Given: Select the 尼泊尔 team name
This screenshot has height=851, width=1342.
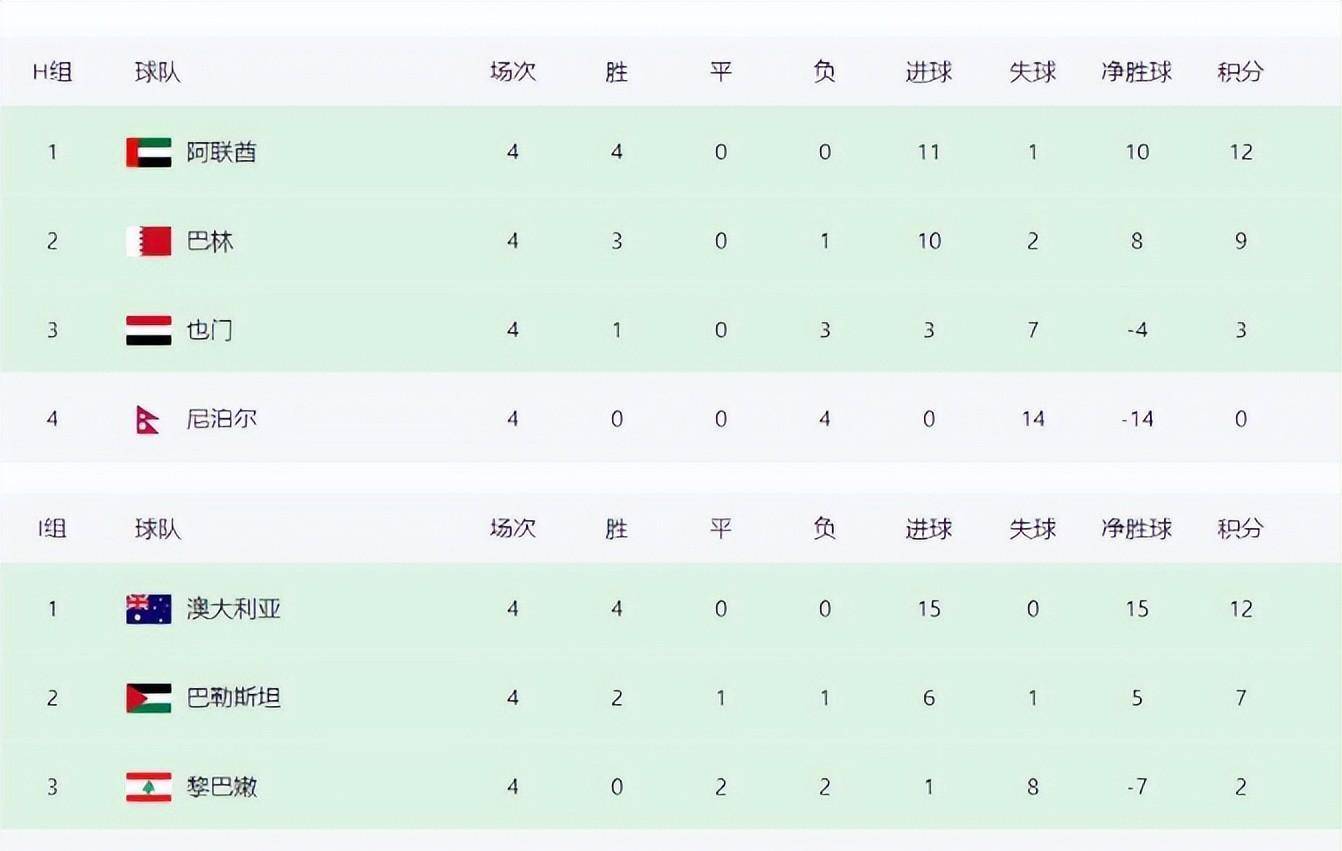Looking at the screenshot, I should point(221,419).
